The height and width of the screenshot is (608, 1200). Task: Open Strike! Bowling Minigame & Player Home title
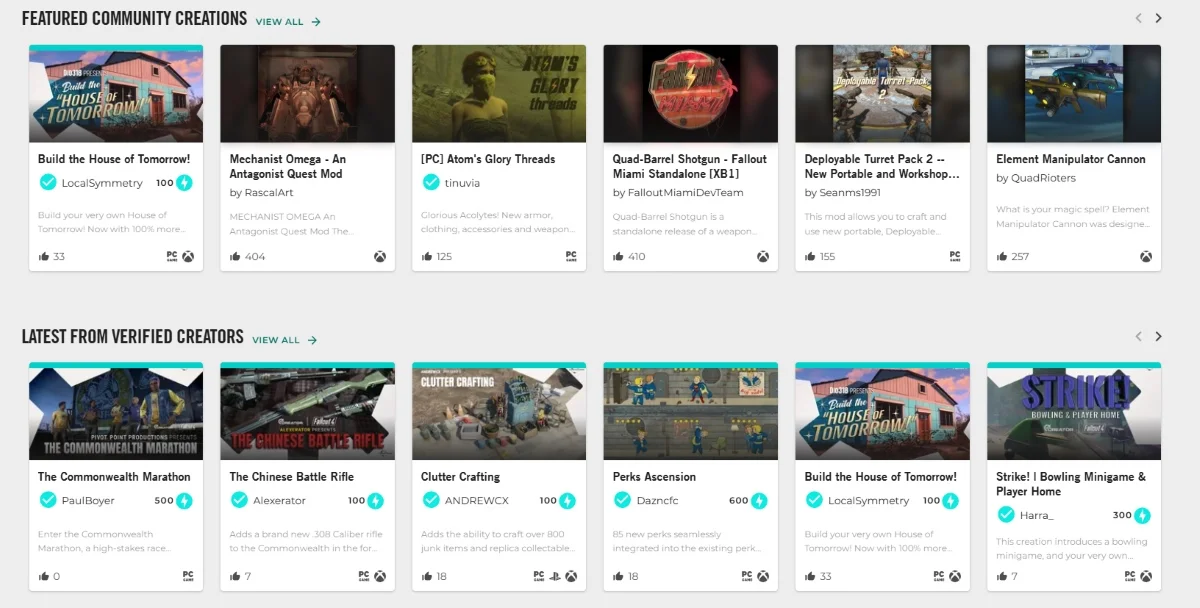[1071, 484]
